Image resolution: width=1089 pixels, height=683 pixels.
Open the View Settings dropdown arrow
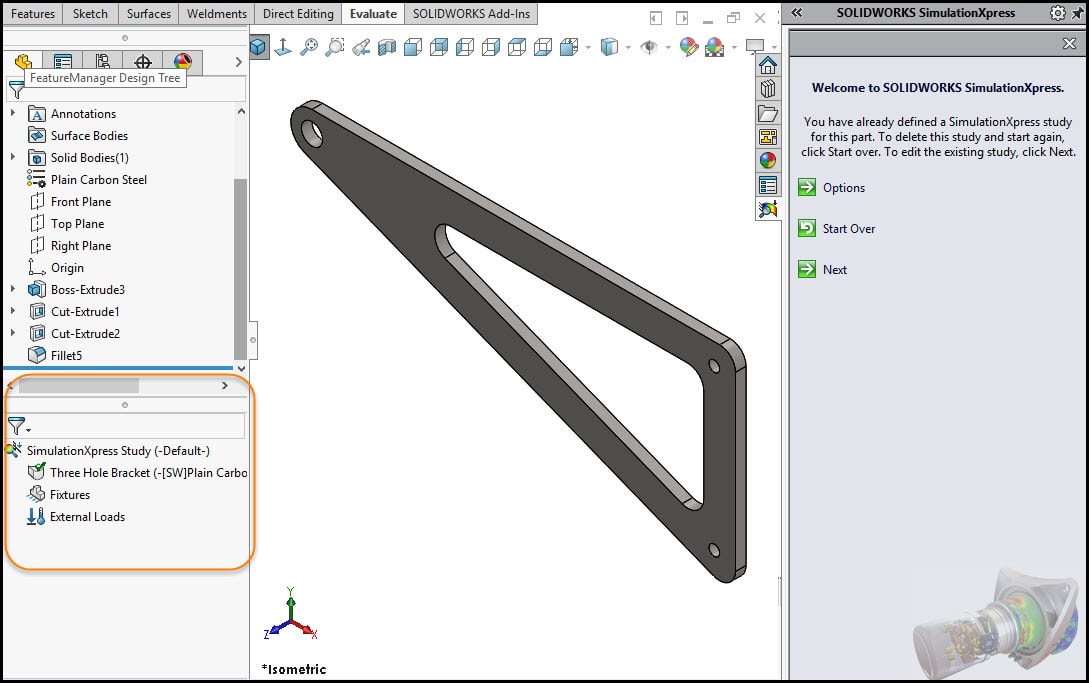tap(774, 48)
